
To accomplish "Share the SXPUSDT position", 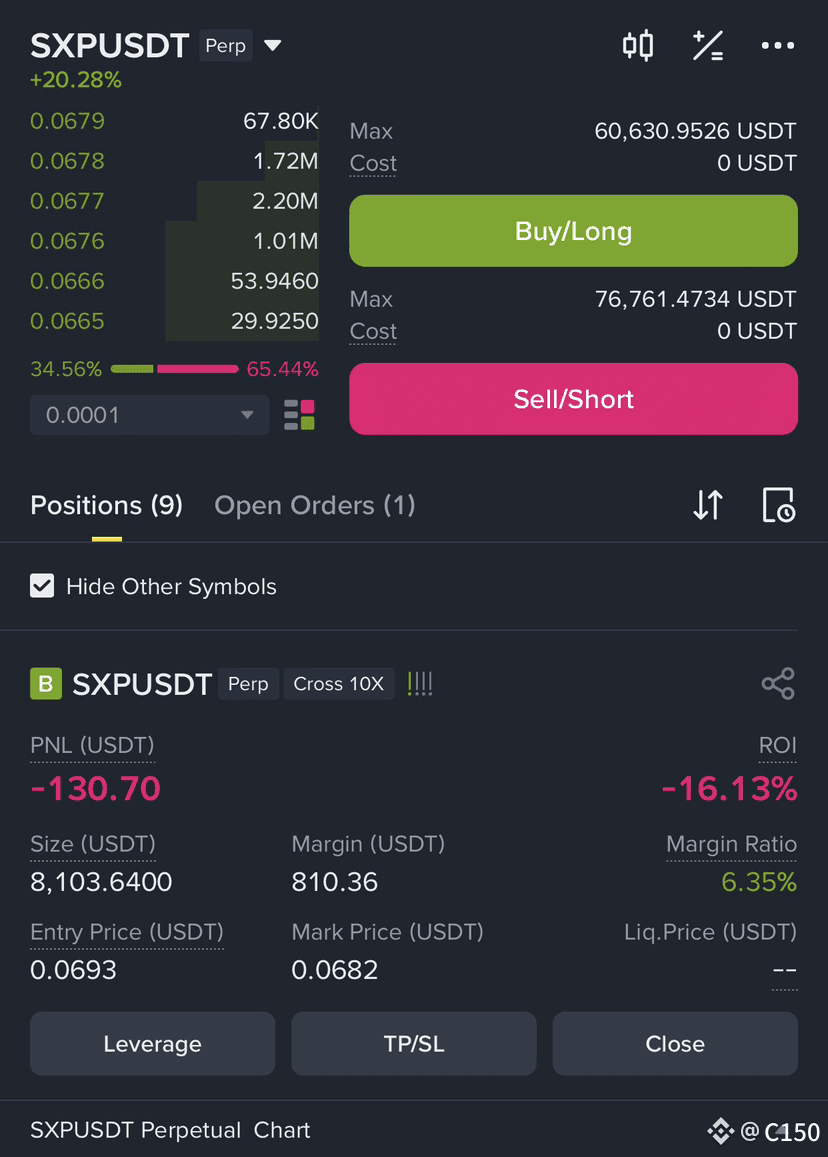I will click(x=778, y=683).
